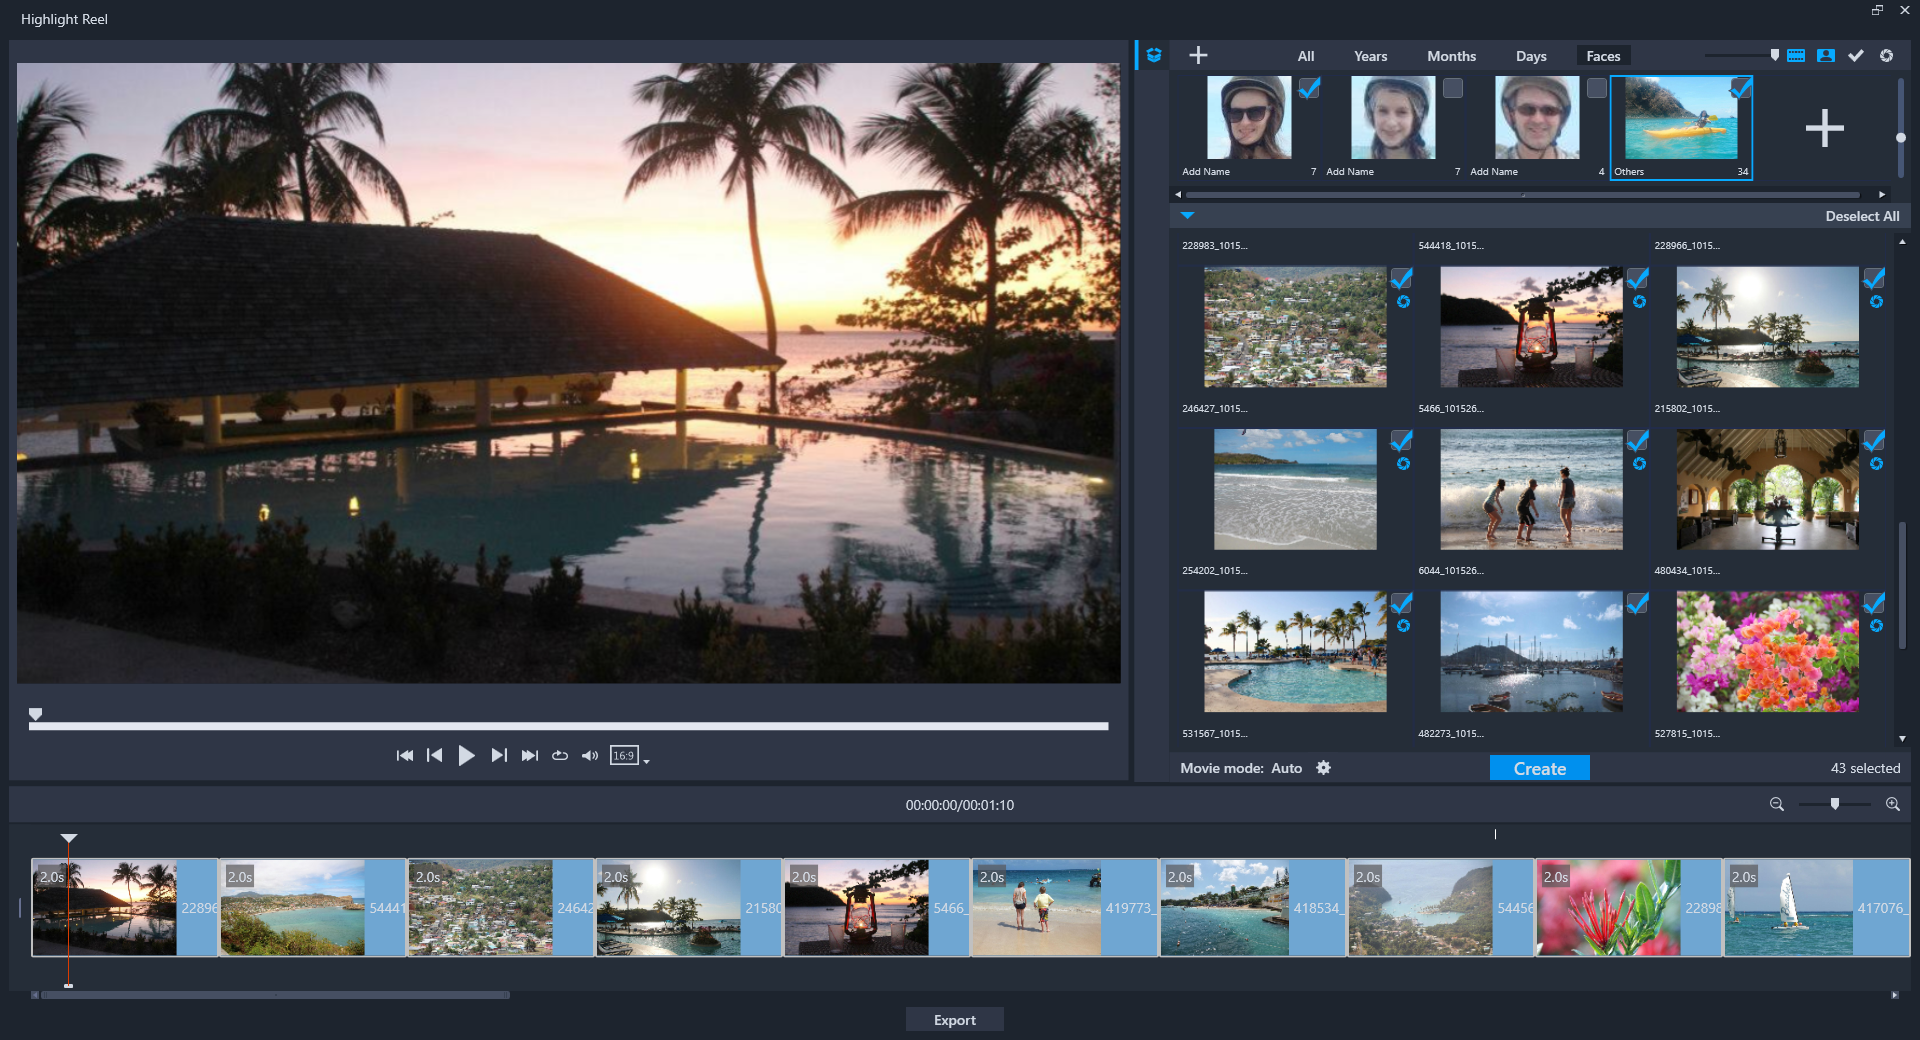Click the volume speaker icon
Image resolution: width=1920 pixels, height=1040 pixels.
coord(590,756)
